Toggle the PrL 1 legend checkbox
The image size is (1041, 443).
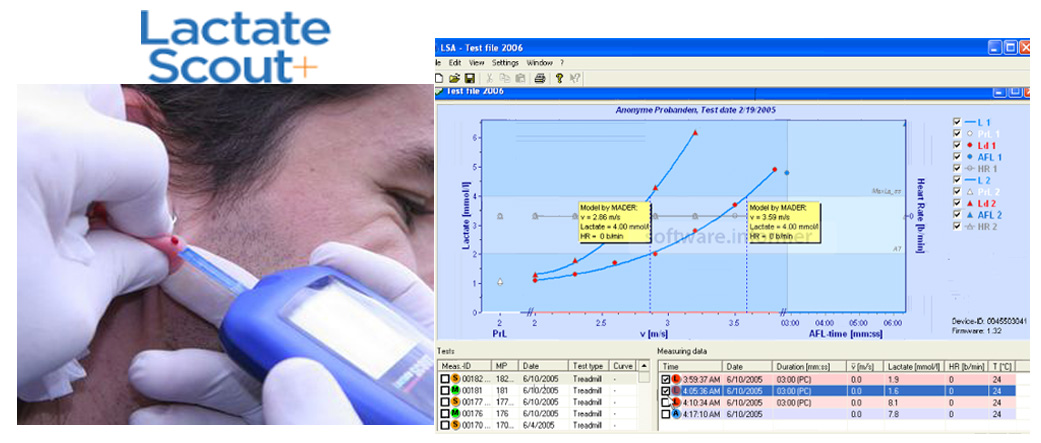[x=957, y=133]
